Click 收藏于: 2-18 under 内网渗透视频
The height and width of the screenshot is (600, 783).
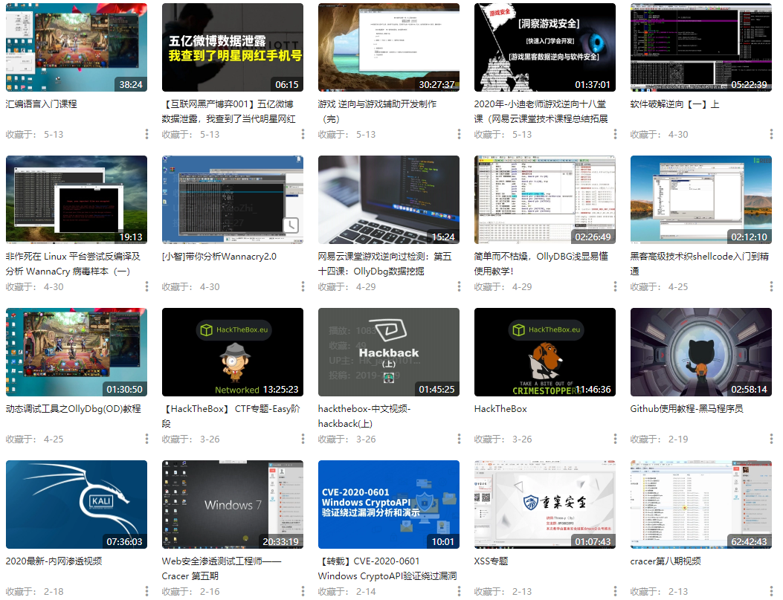(34, 592)
